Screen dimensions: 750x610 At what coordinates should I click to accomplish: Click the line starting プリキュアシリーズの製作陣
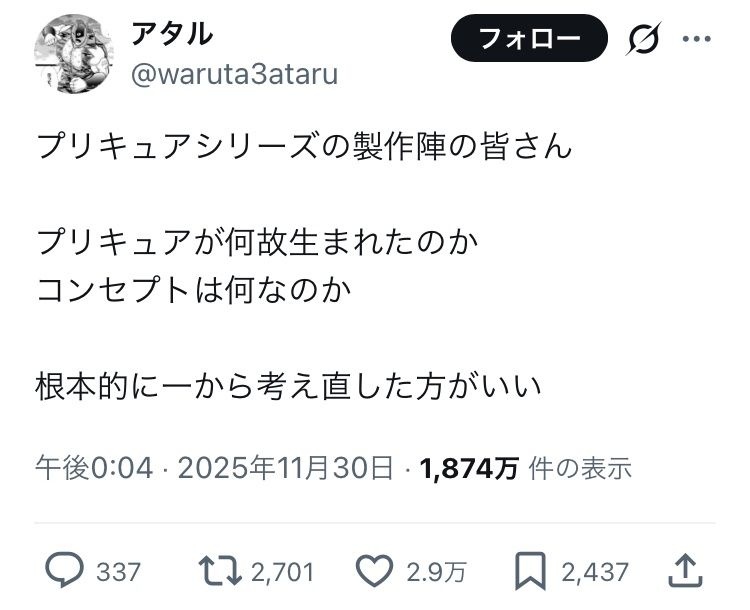pyautogui.click(x=304, y=146)
